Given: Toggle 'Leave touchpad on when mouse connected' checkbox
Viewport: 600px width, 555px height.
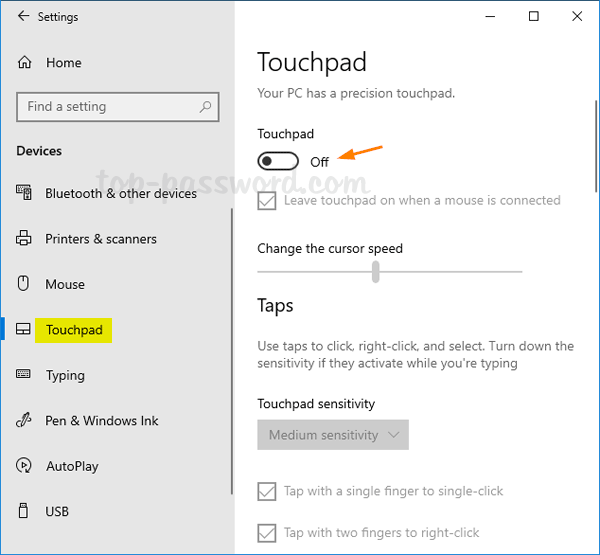Looking at the screenshot, I should pyautogui.click(x=267, y=201).
